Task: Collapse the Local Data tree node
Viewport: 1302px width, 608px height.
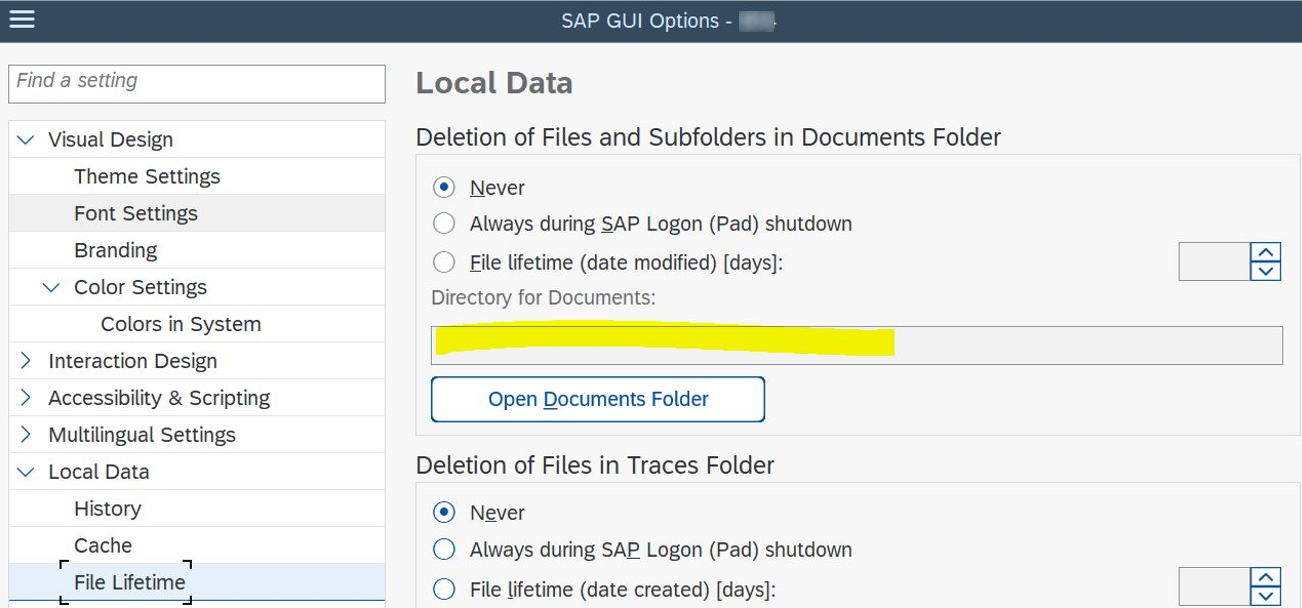Action: (x=26, y=472)
